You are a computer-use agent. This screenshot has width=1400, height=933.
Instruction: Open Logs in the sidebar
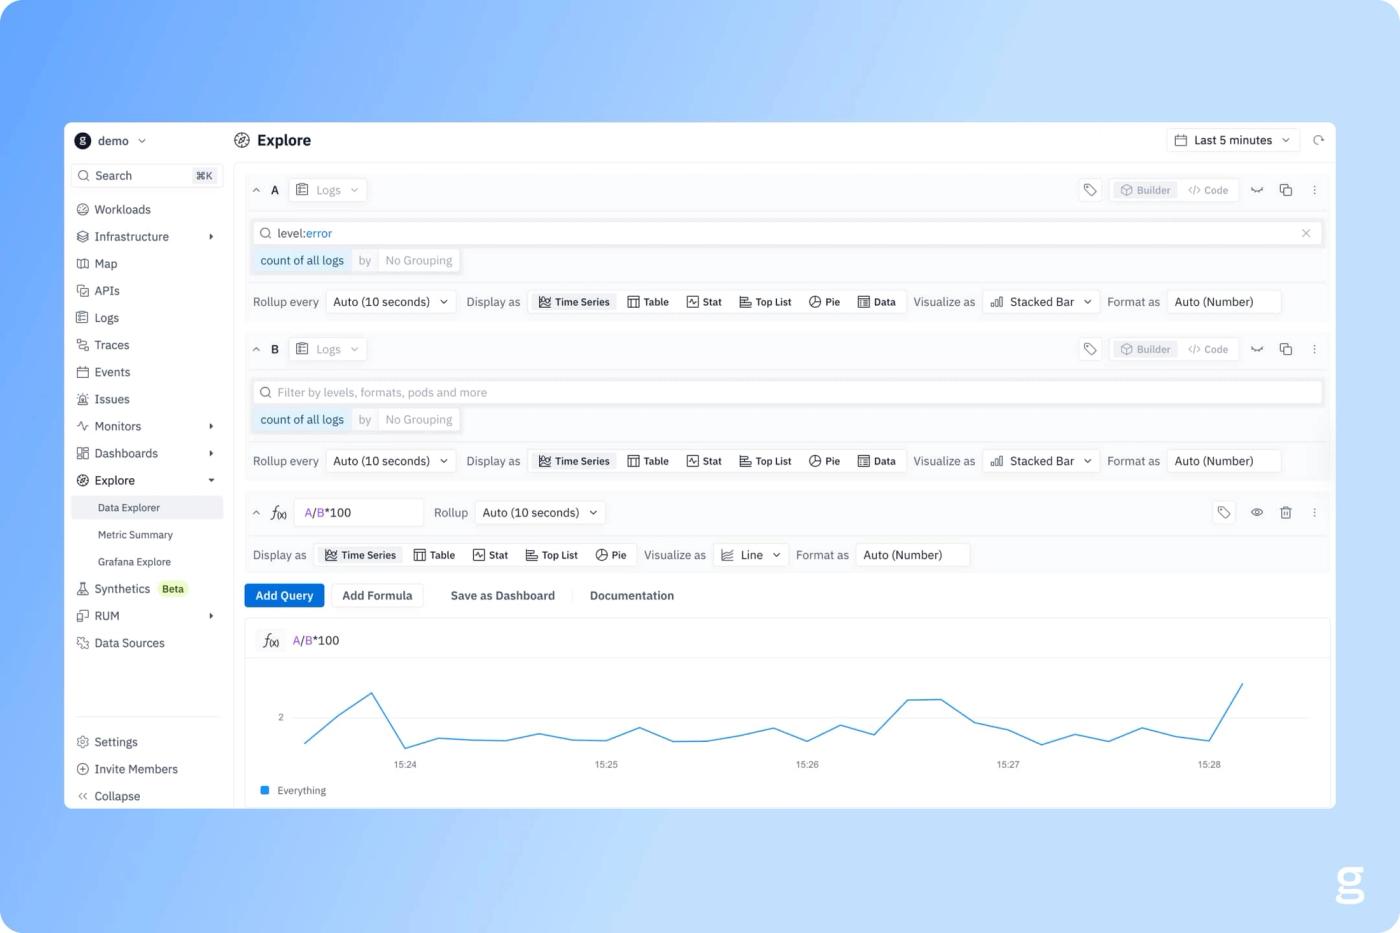tap(98, 318)
